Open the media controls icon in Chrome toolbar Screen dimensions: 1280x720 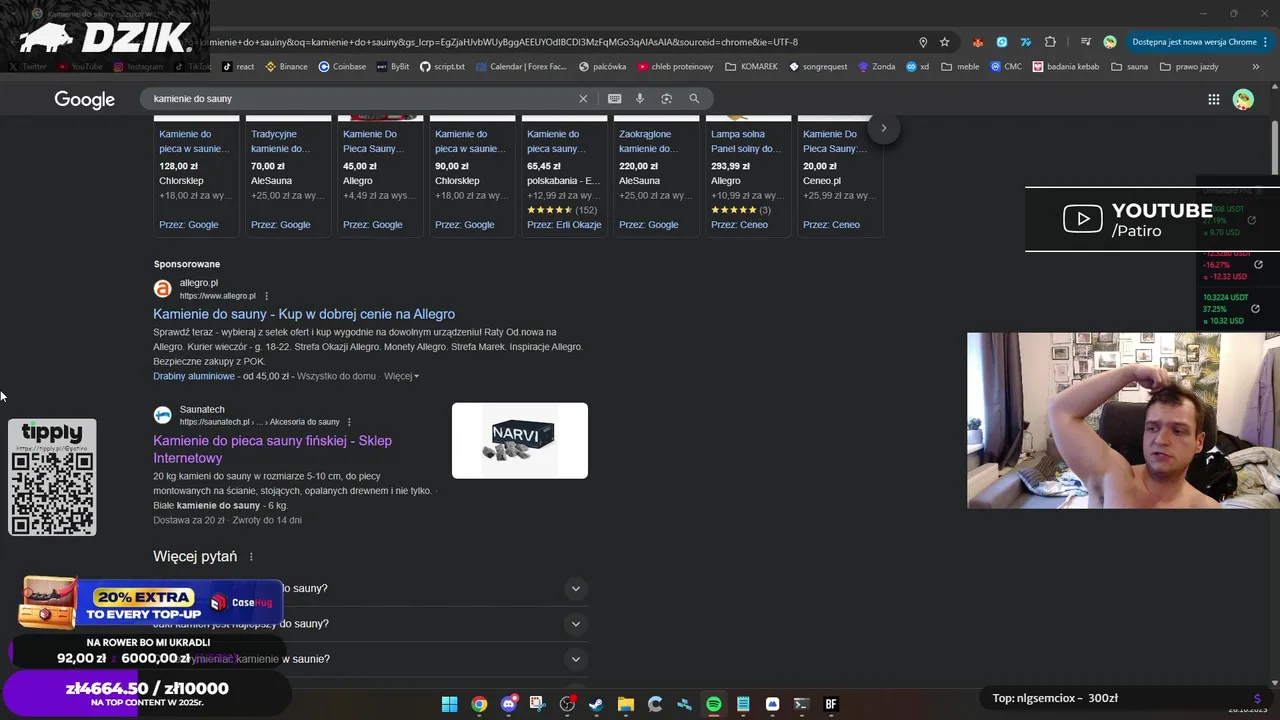pos(1085,42)
